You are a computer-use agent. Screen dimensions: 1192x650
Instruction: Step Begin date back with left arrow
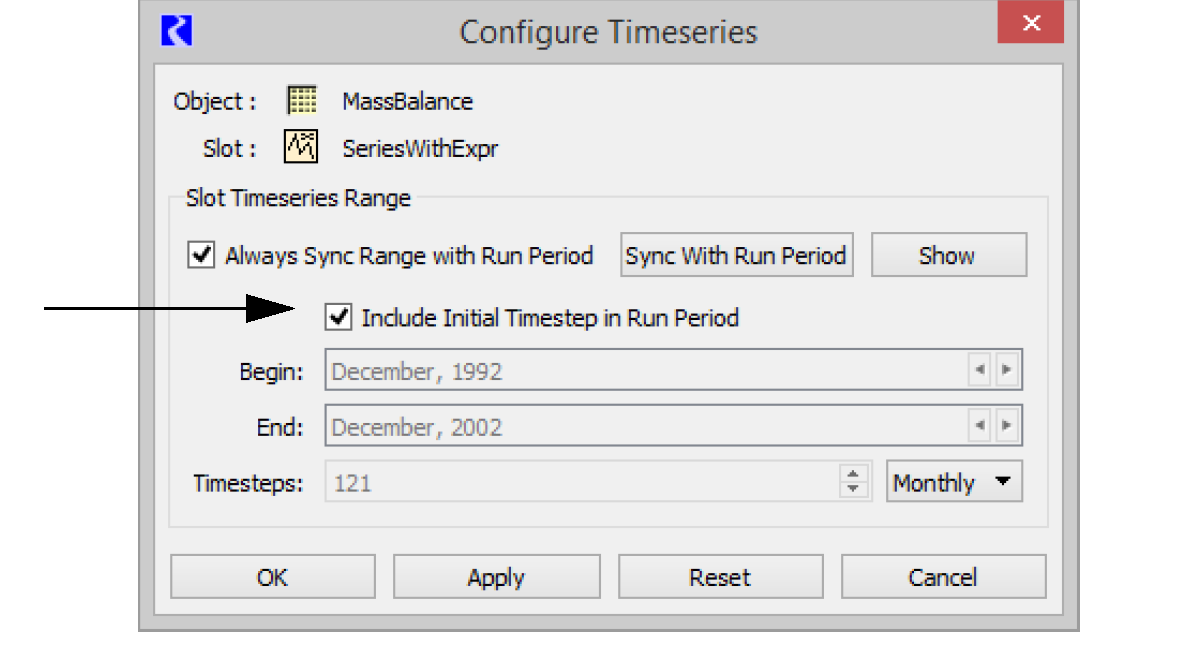coord(980,371)
